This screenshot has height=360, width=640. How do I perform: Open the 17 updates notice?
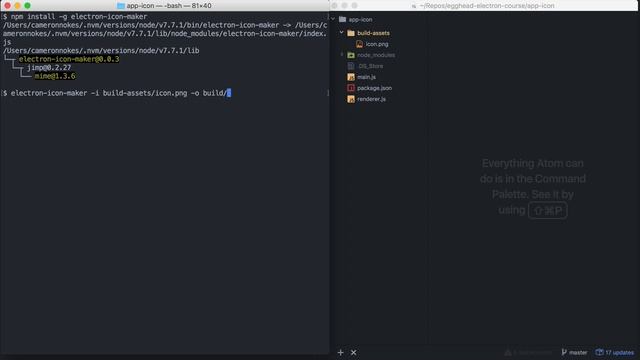pos(620,353)
